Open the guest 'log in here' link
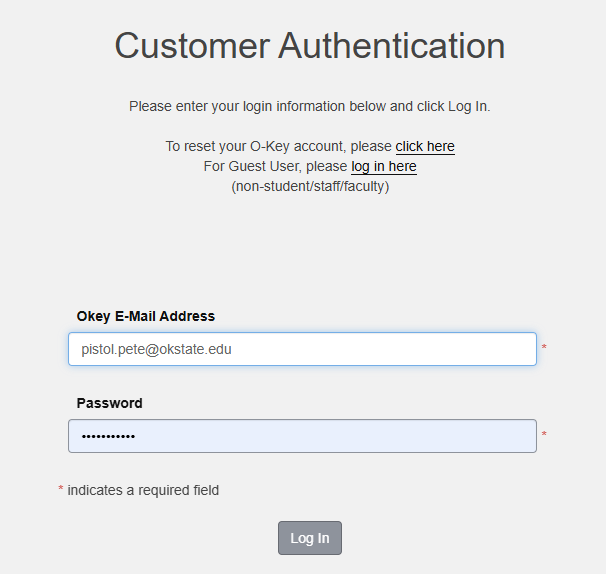Screen dimensions: 606x574 [x=384, y=166]
